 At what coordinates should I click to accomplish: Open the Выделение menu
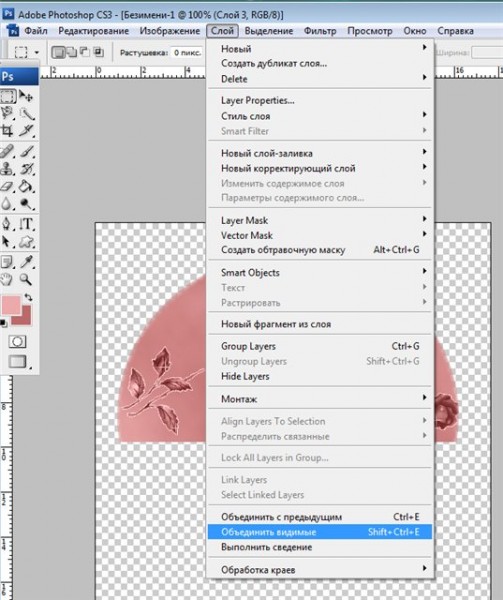point(269,31)
